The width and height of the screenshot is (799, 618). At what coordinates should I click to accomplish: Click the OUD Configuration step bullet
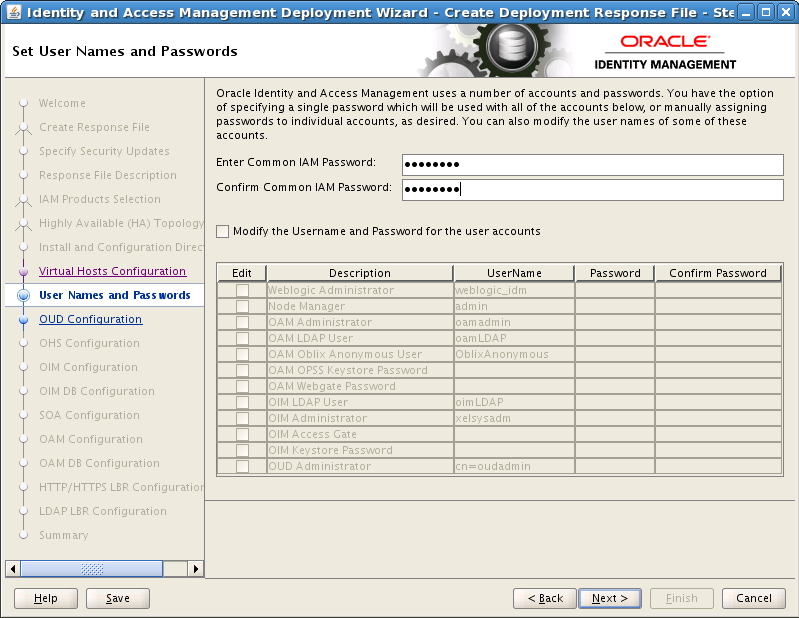coord(23,319)
